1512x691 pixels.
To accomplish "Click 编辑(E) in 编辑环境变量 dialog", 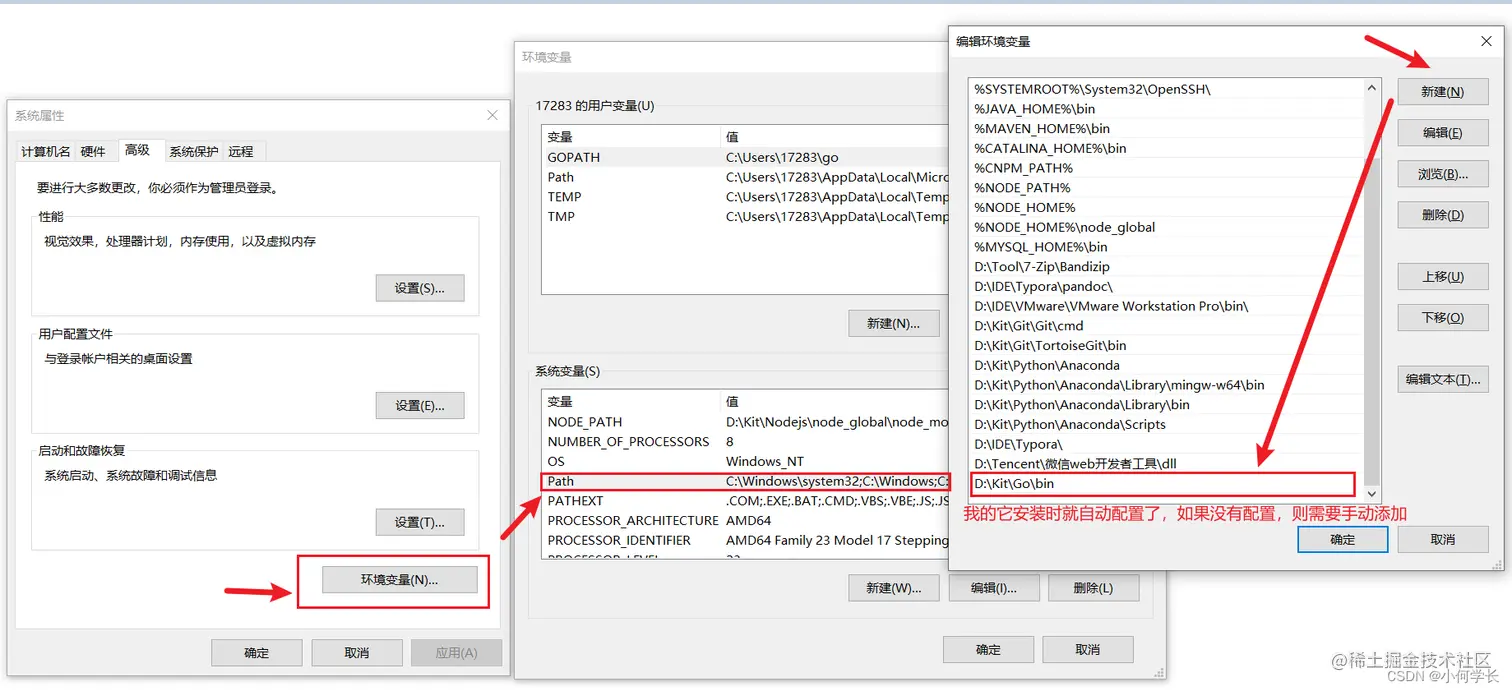I will click(x=1443, y=133).
